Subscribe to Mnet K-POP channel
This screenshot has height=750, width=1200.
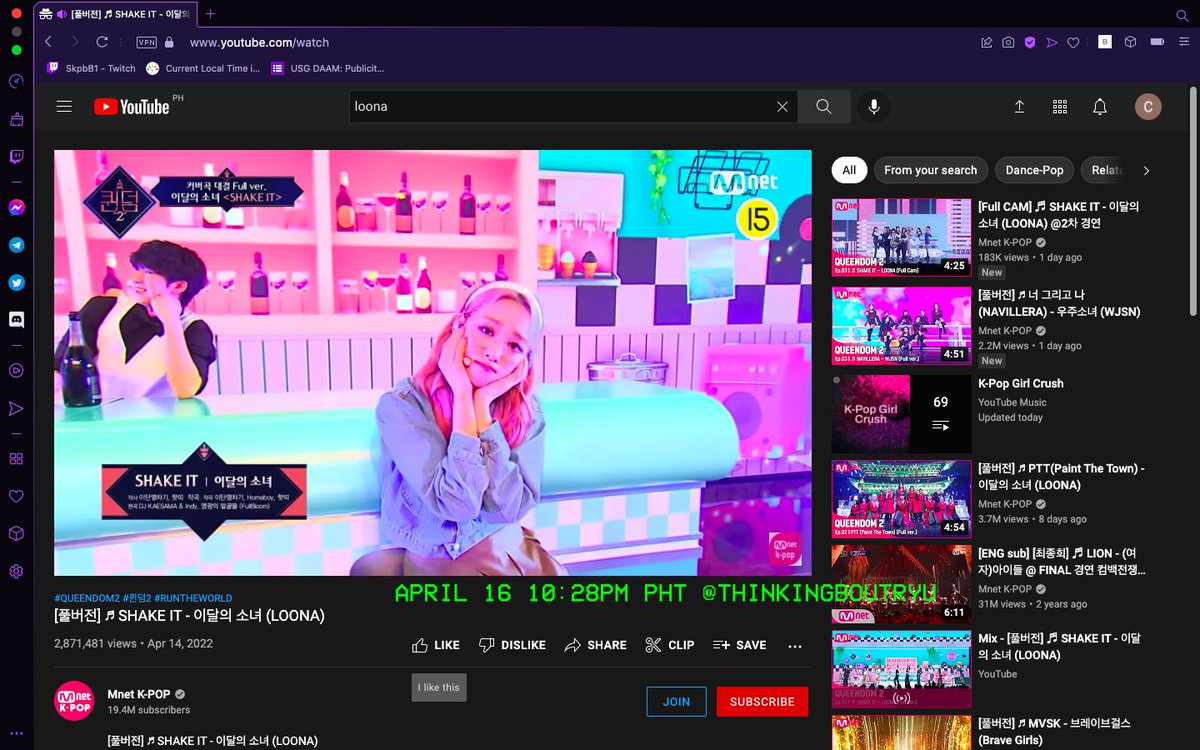pyautogui.click(x=762, y=702)
